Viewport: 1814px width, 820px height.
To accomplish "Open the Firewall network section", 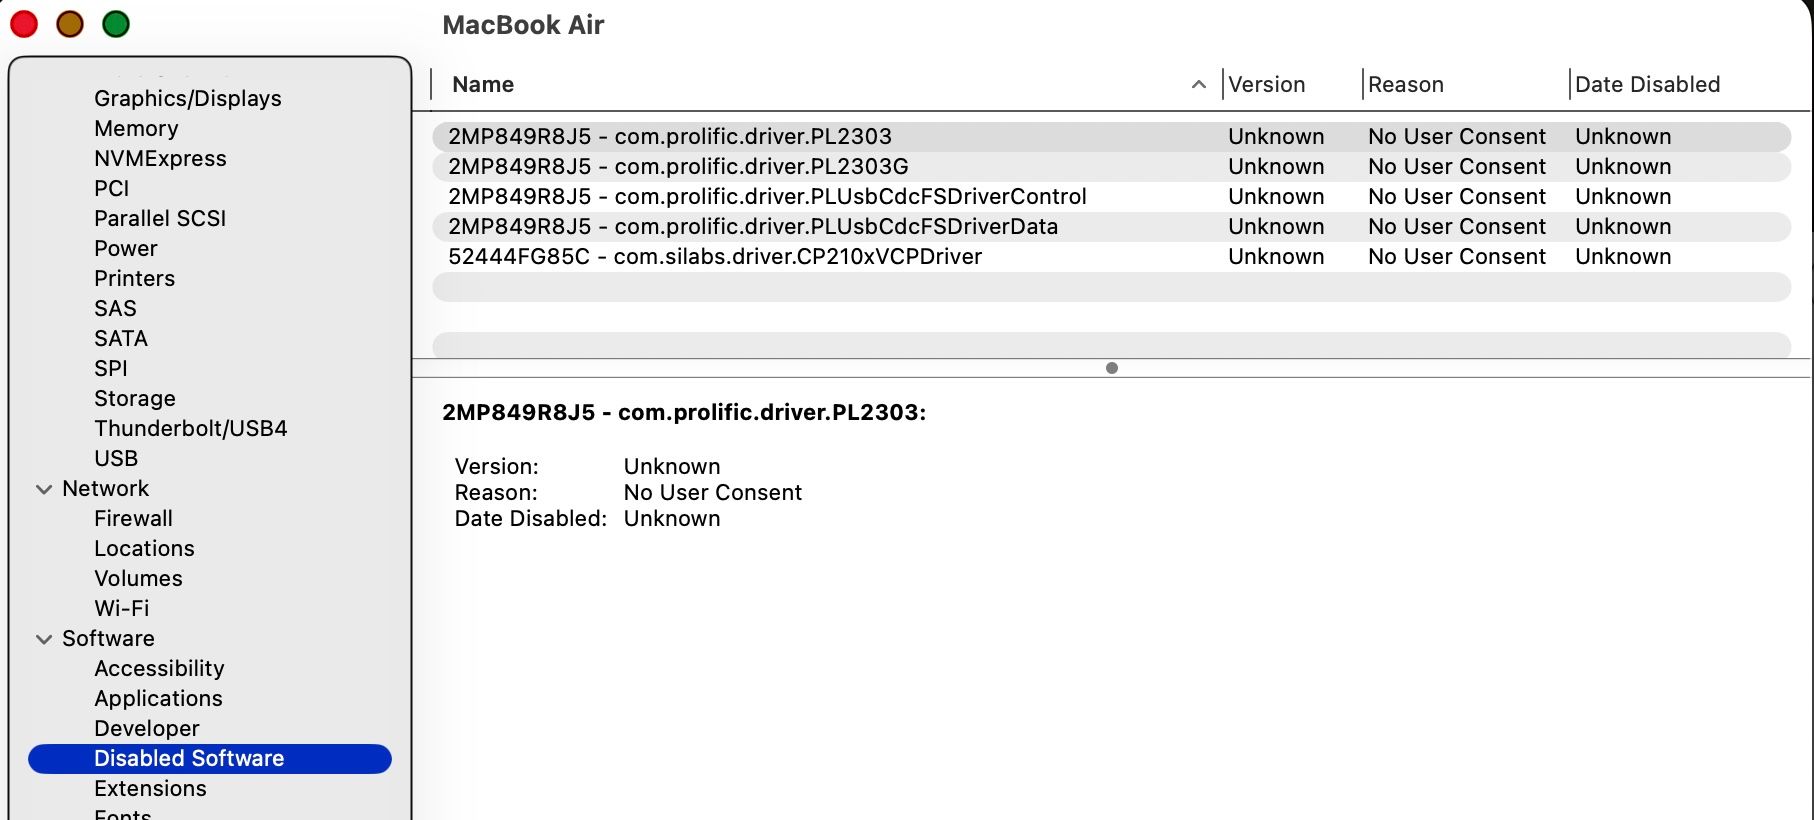I will pyautogui.click(x=133, y=518).
